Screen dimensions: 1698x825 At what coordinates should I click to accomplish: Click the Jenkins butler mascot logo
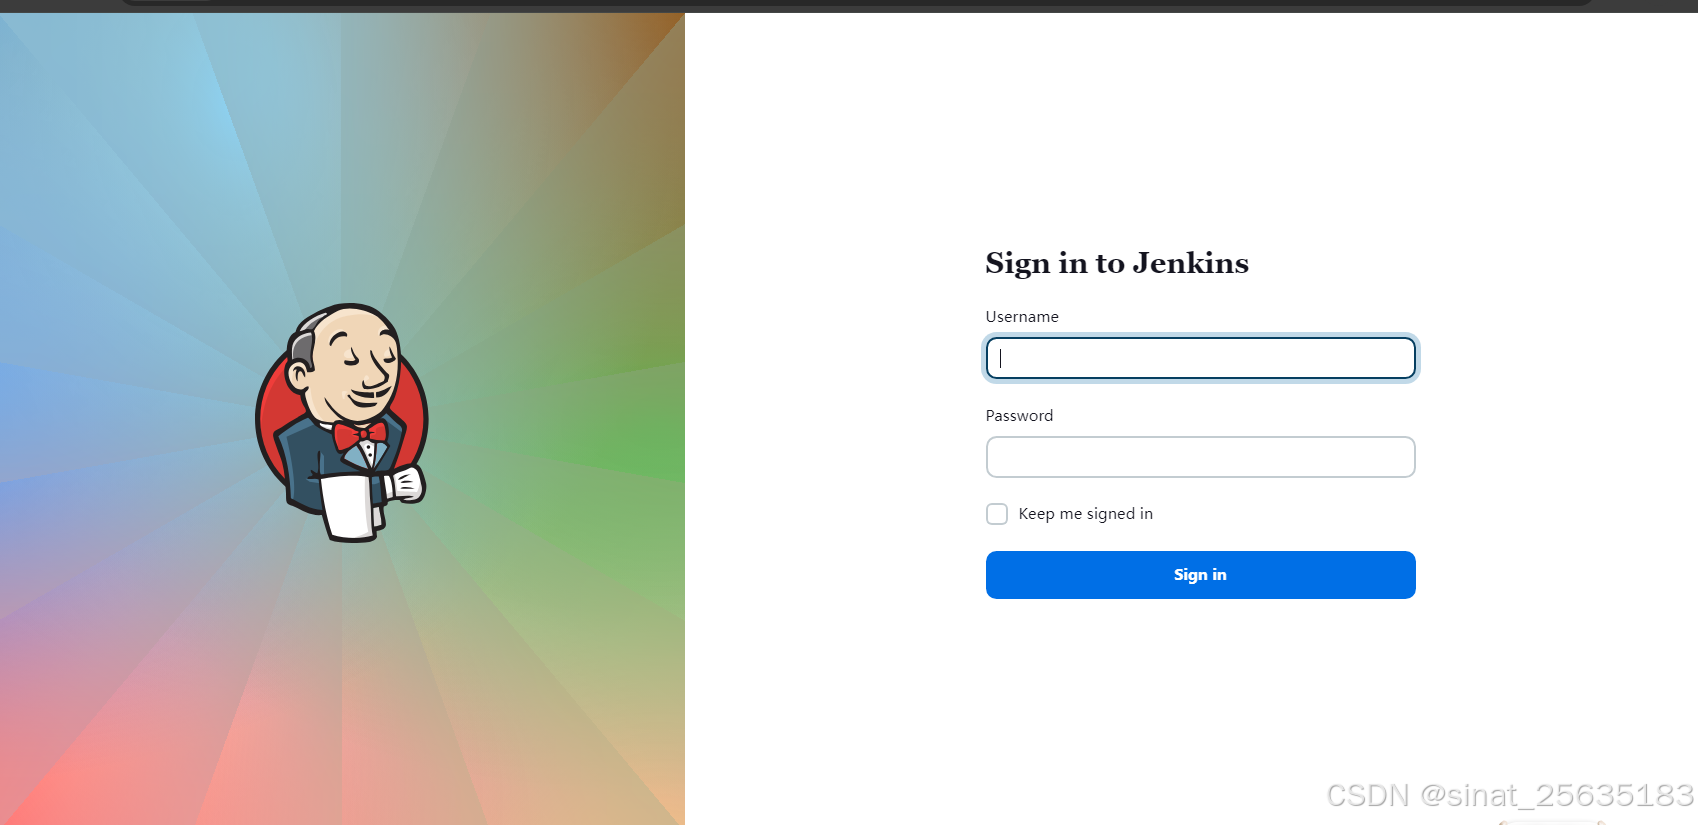342,422
